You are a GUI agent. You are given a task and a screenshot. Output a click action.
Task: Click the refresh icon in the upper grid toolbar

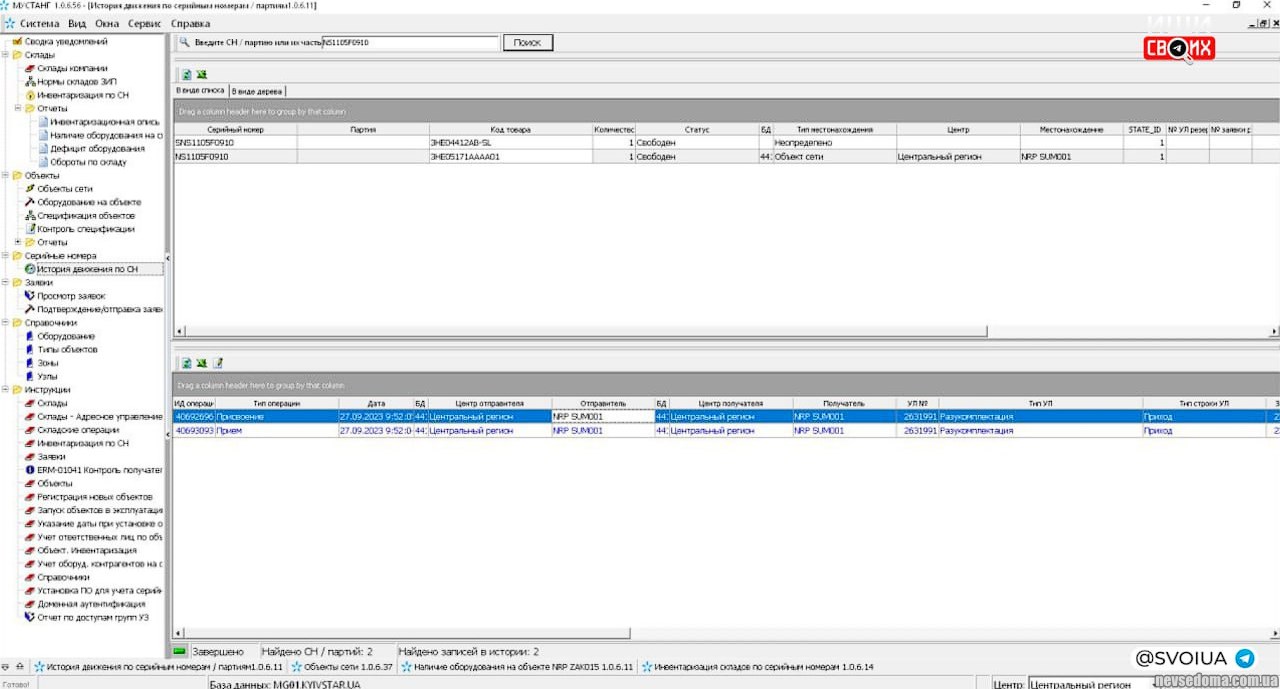click(x=186, y=74)
